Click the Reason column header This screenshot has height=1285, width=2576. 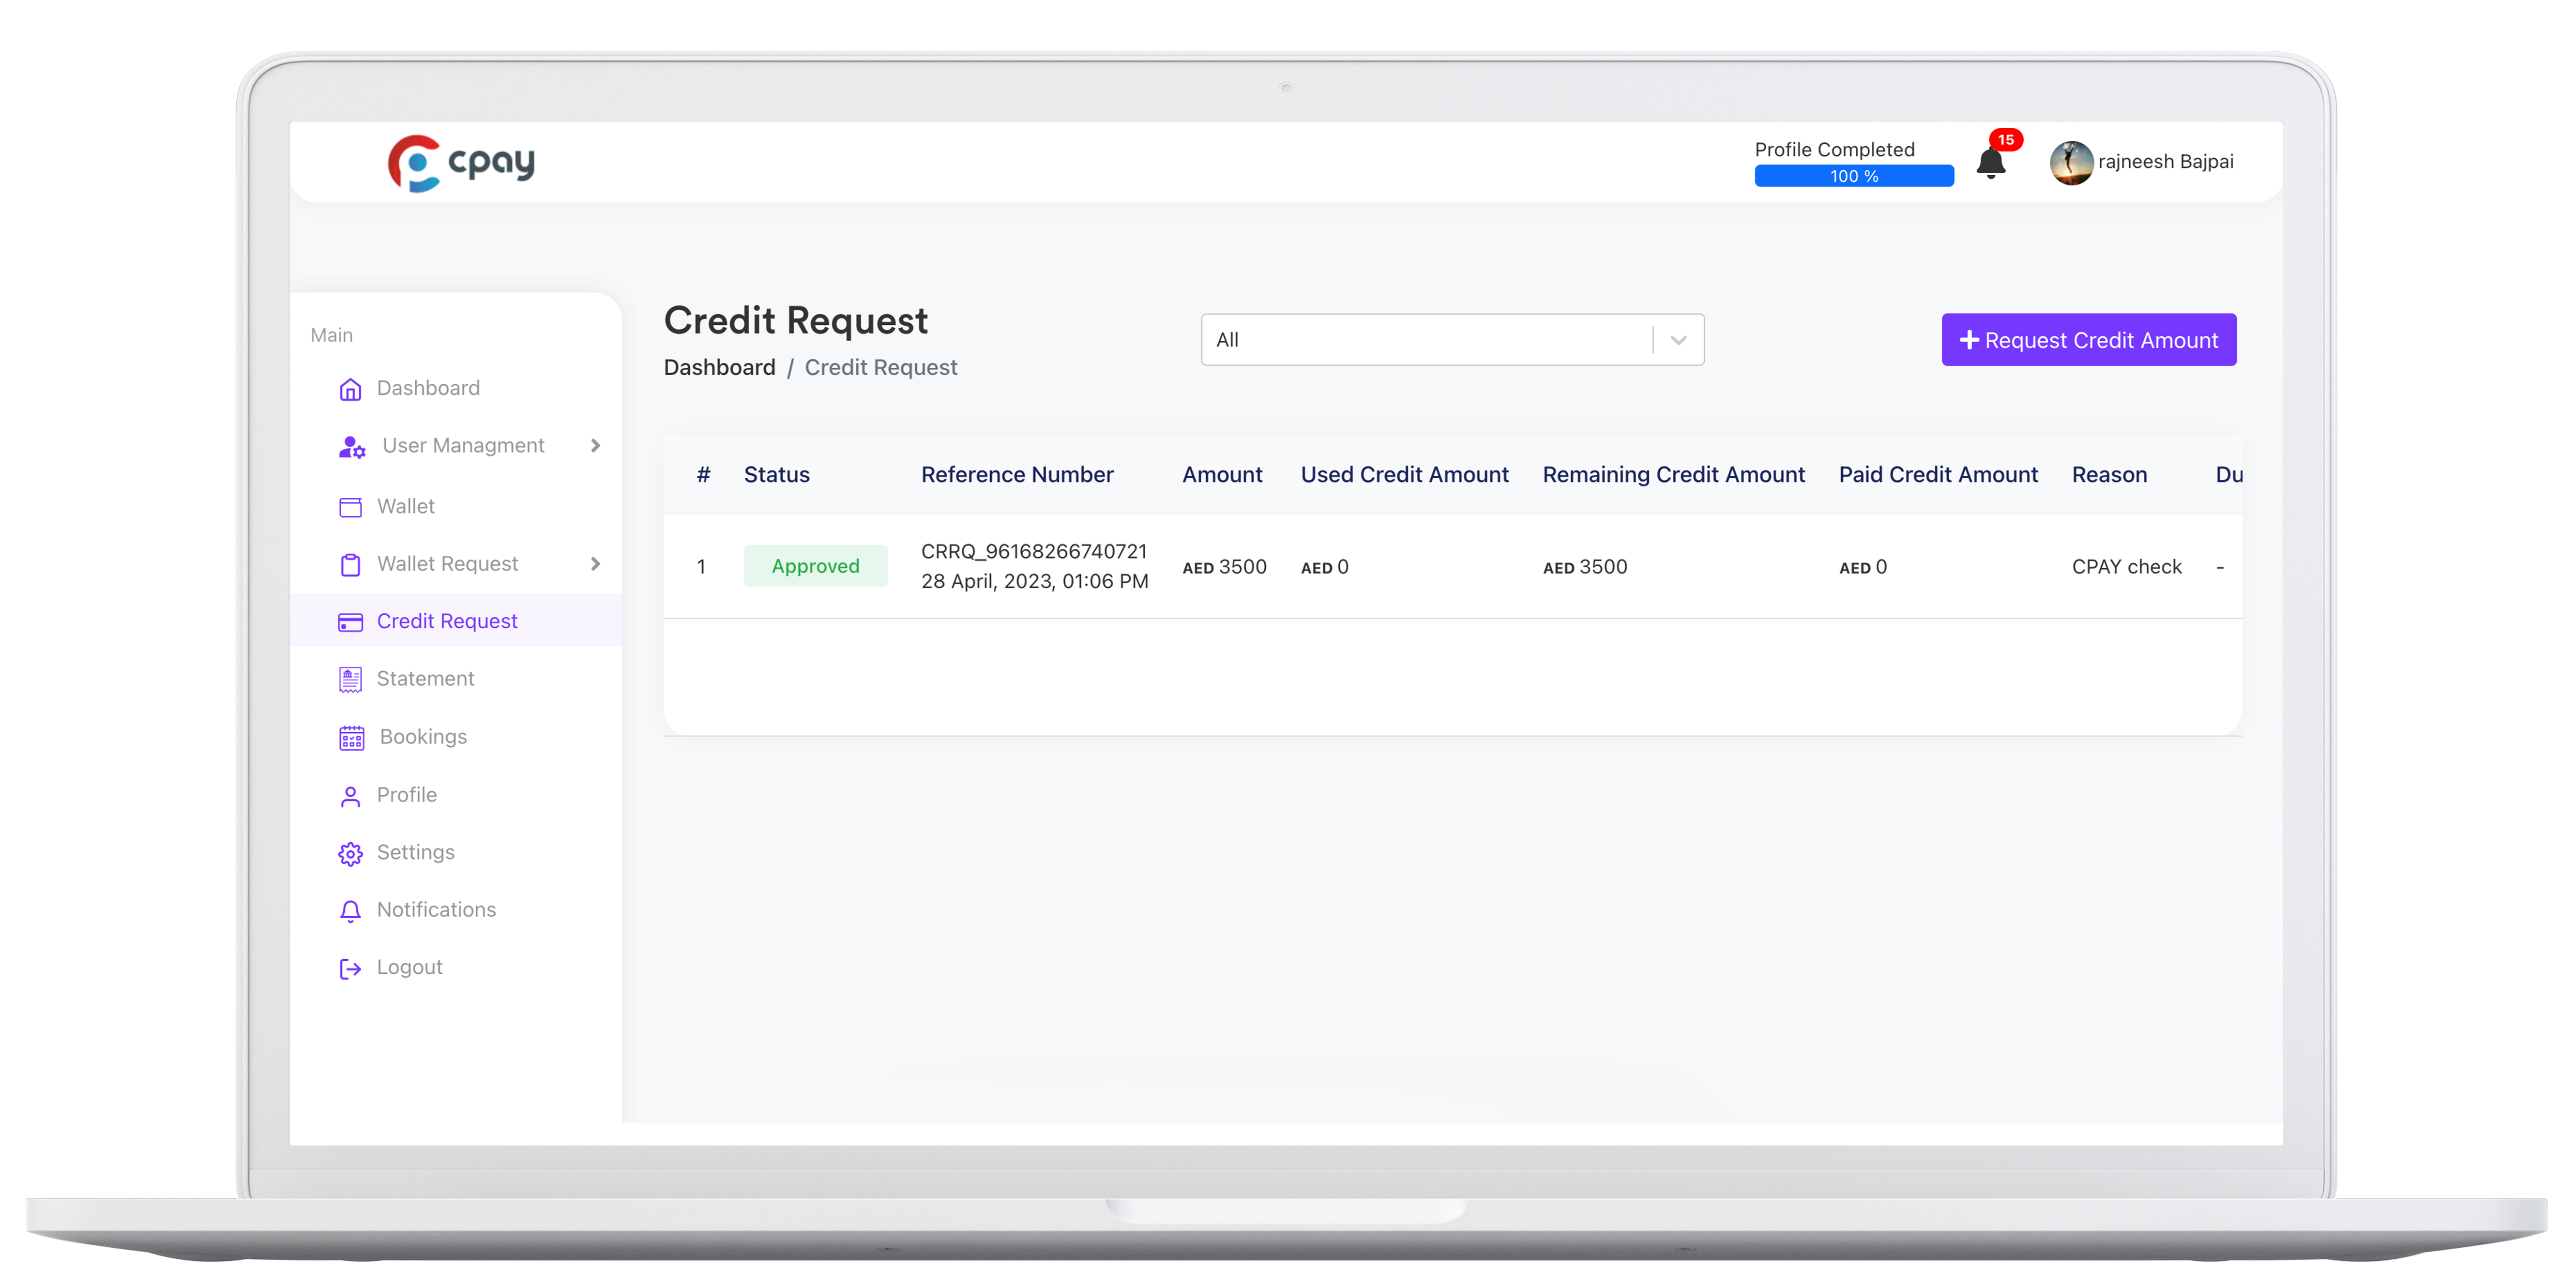point(2109,475)
